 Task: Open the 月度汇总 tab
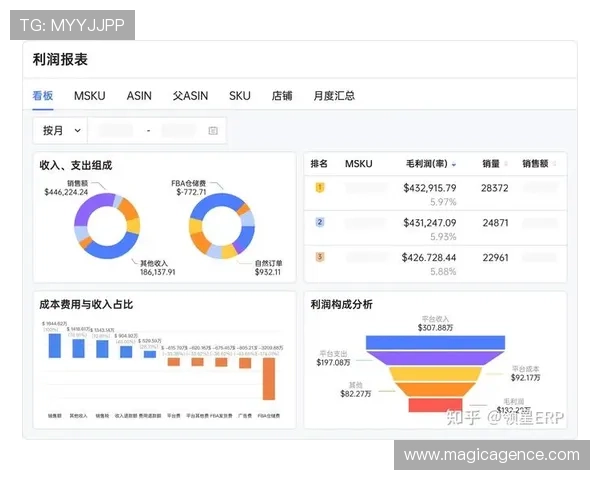click(334, 96)
